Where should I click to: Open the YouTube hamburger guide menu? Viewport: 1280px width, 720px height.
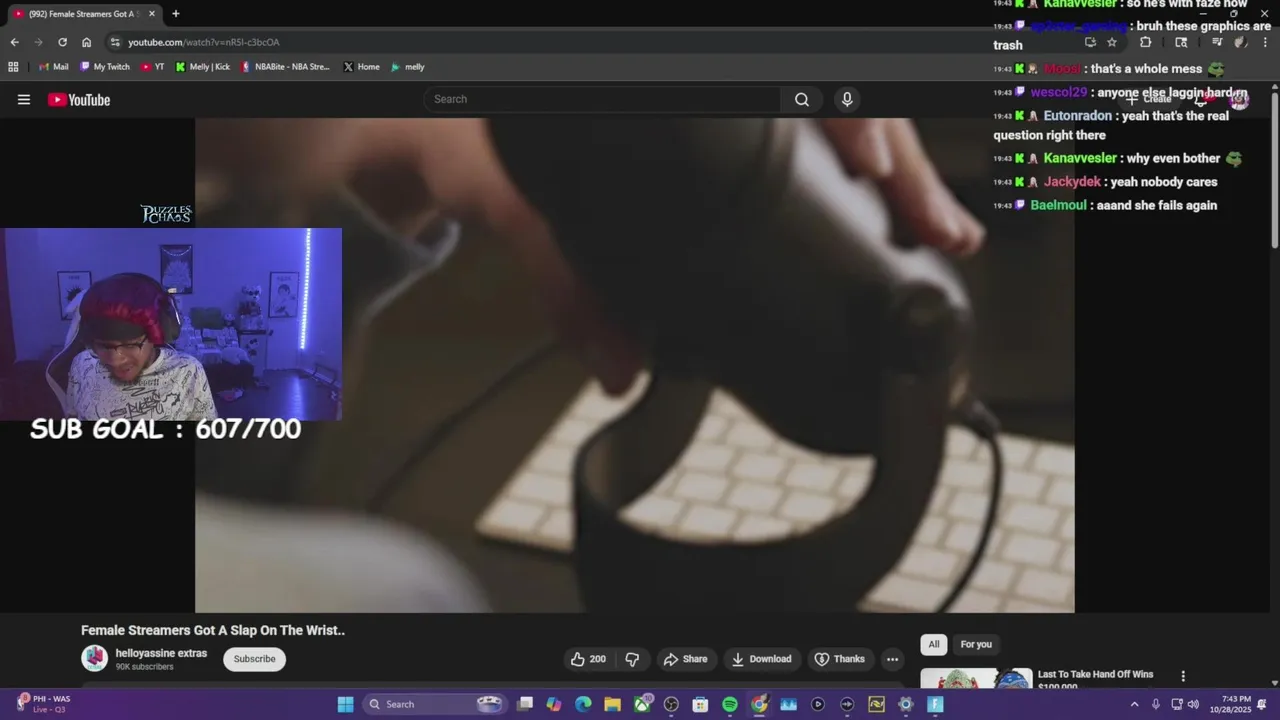(x=24, y=99)
